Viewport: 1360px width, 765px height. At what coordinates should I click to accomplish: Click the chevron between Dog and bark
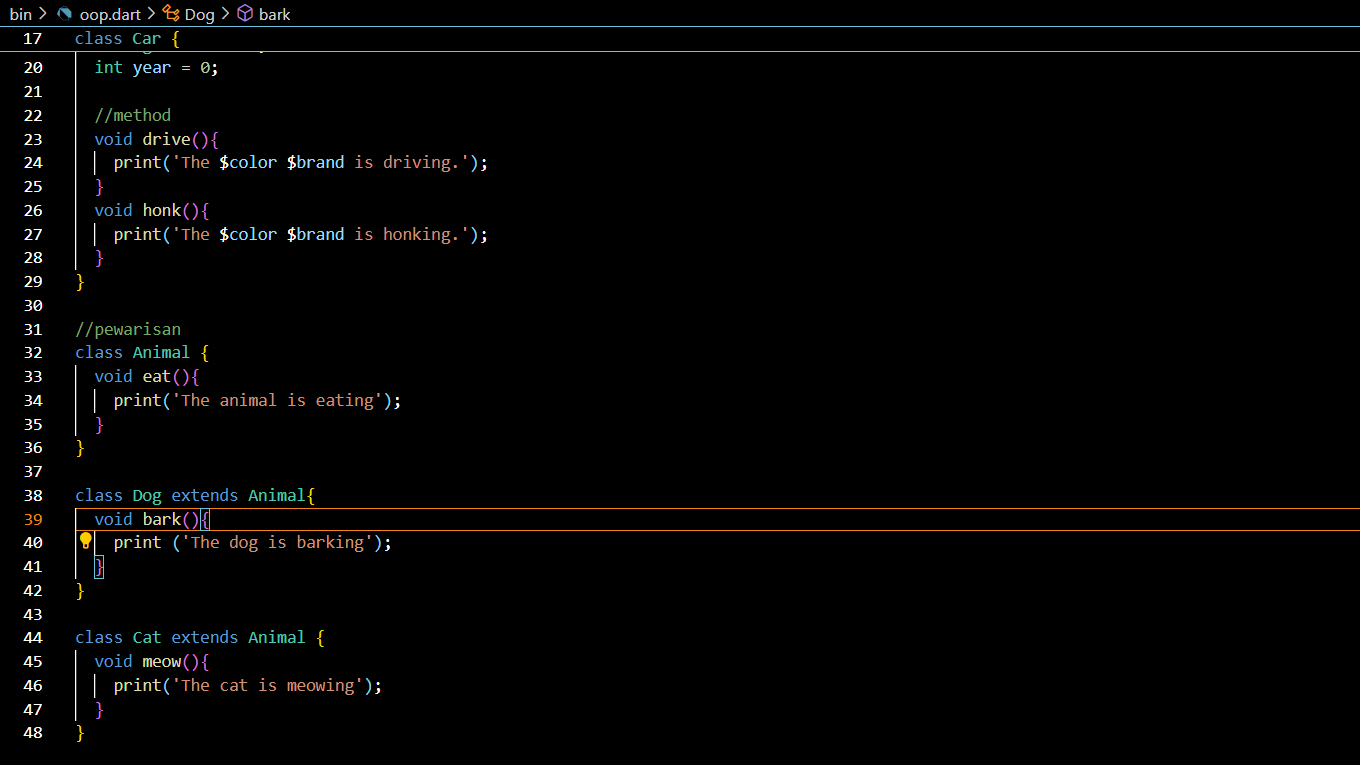click(x=225, y=14)
